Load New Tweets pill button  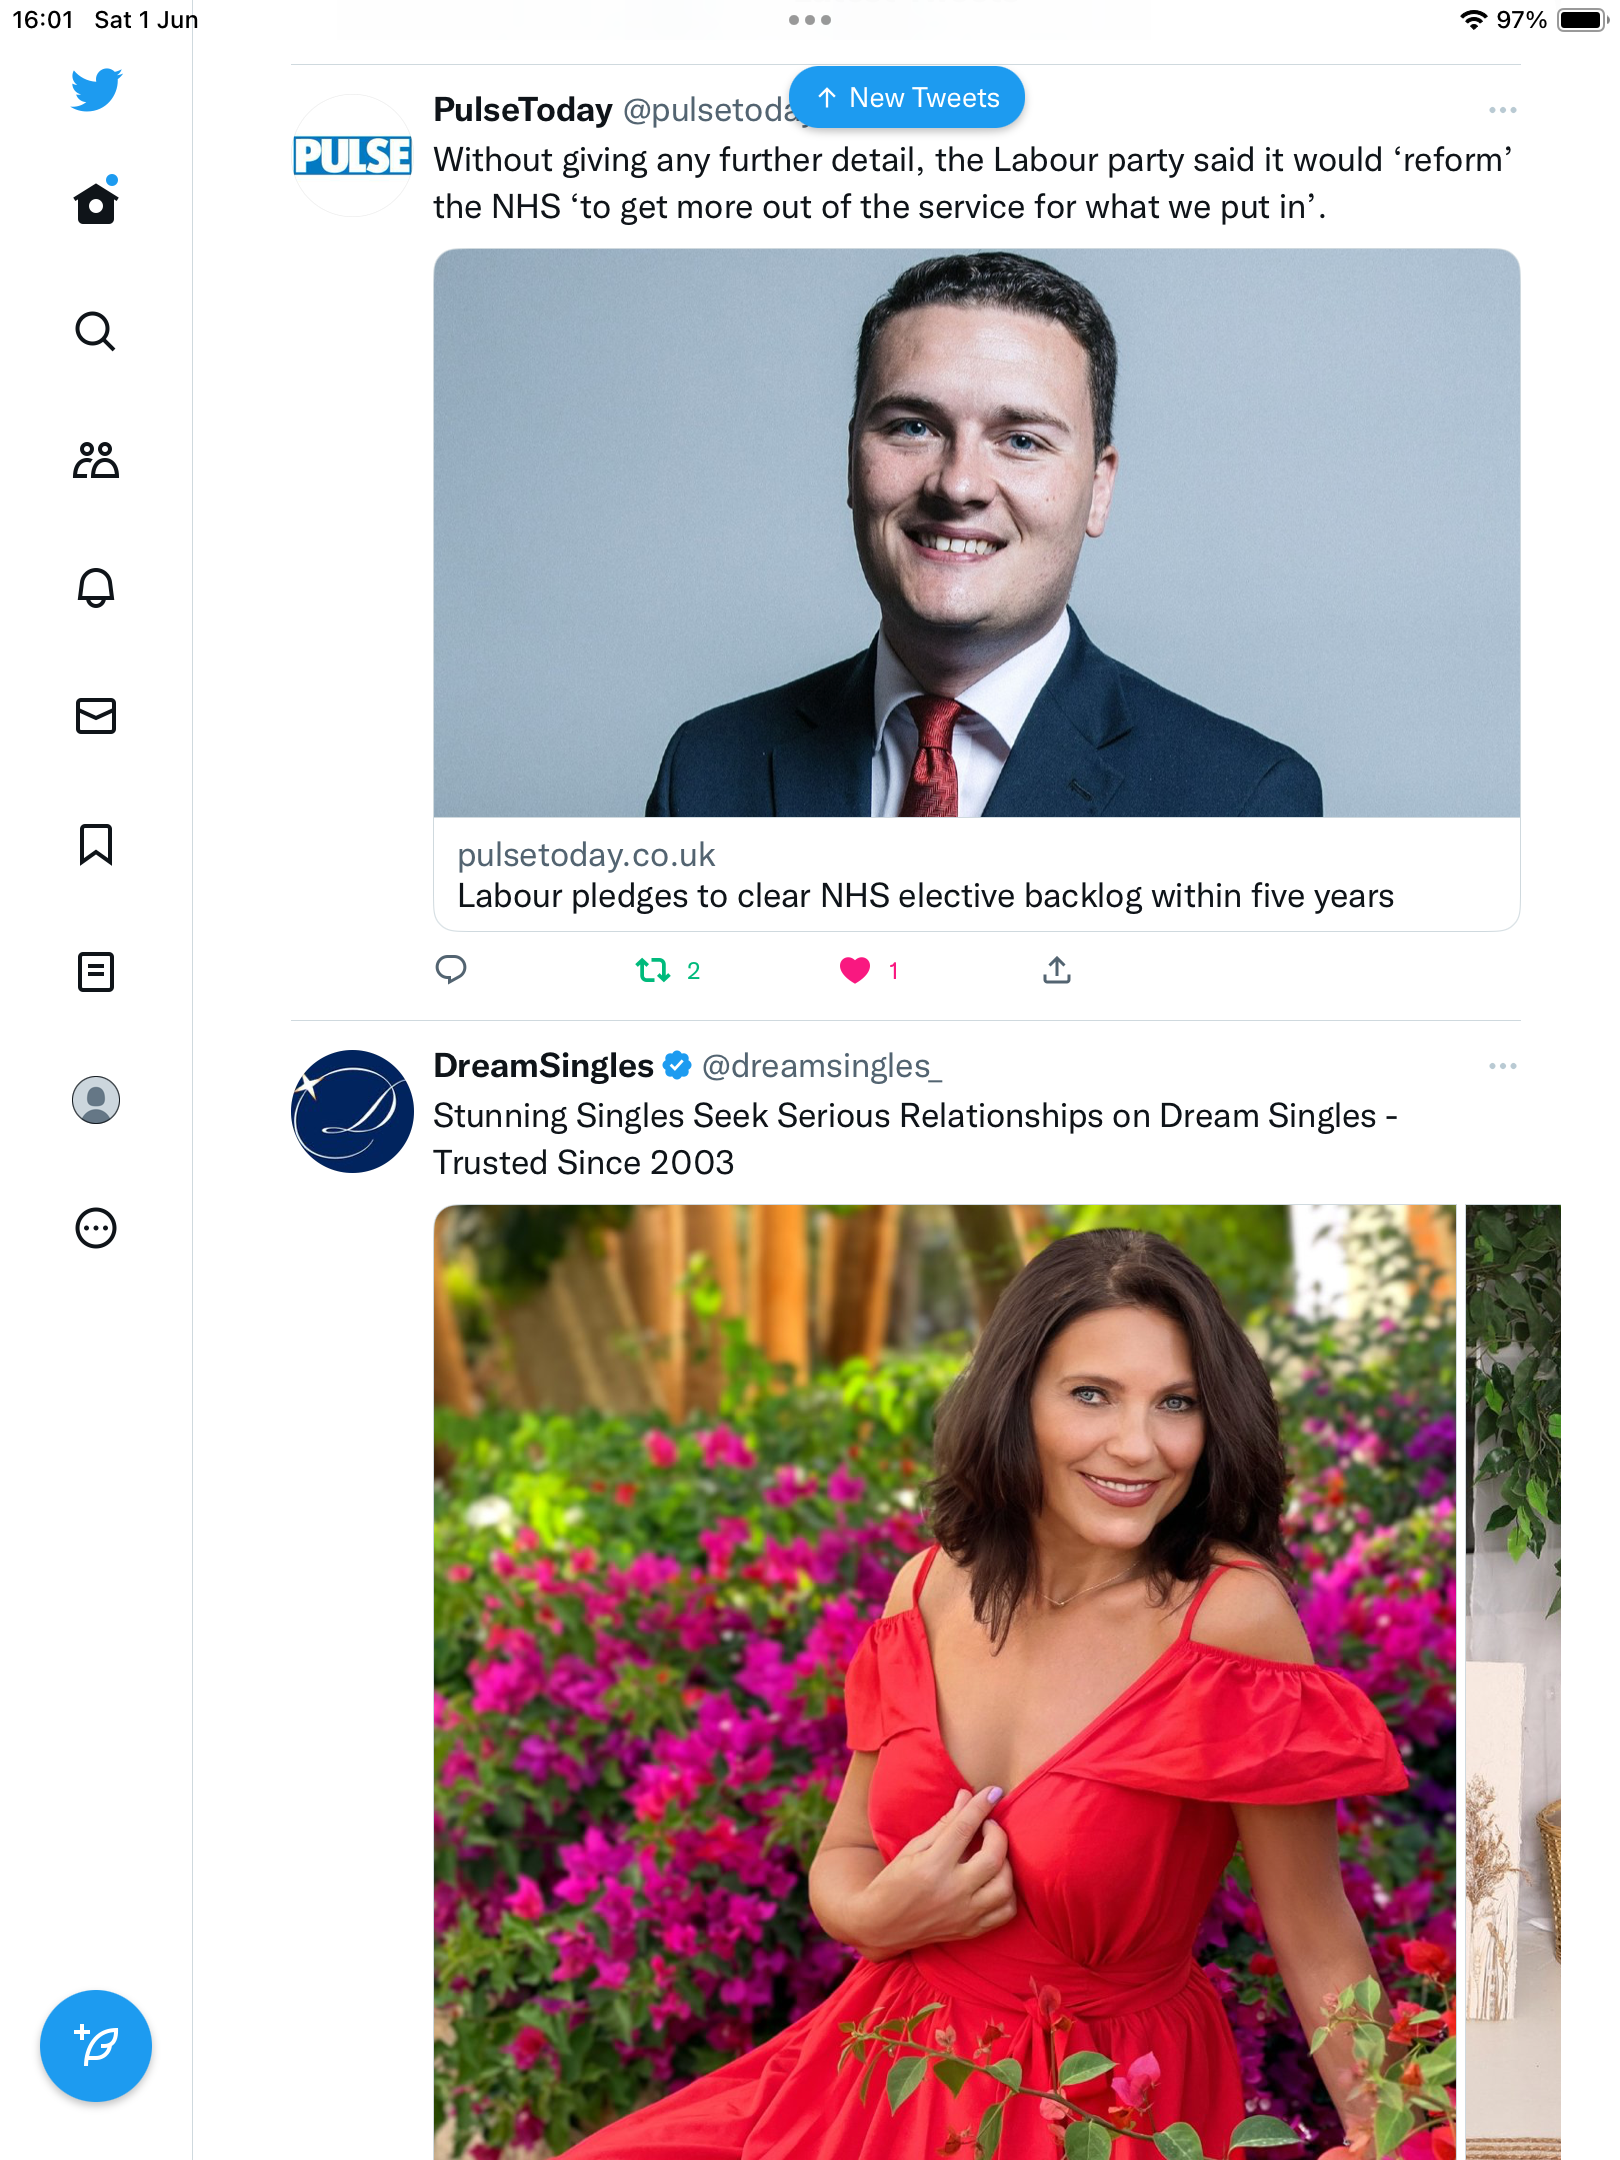(x=907, y=97)
